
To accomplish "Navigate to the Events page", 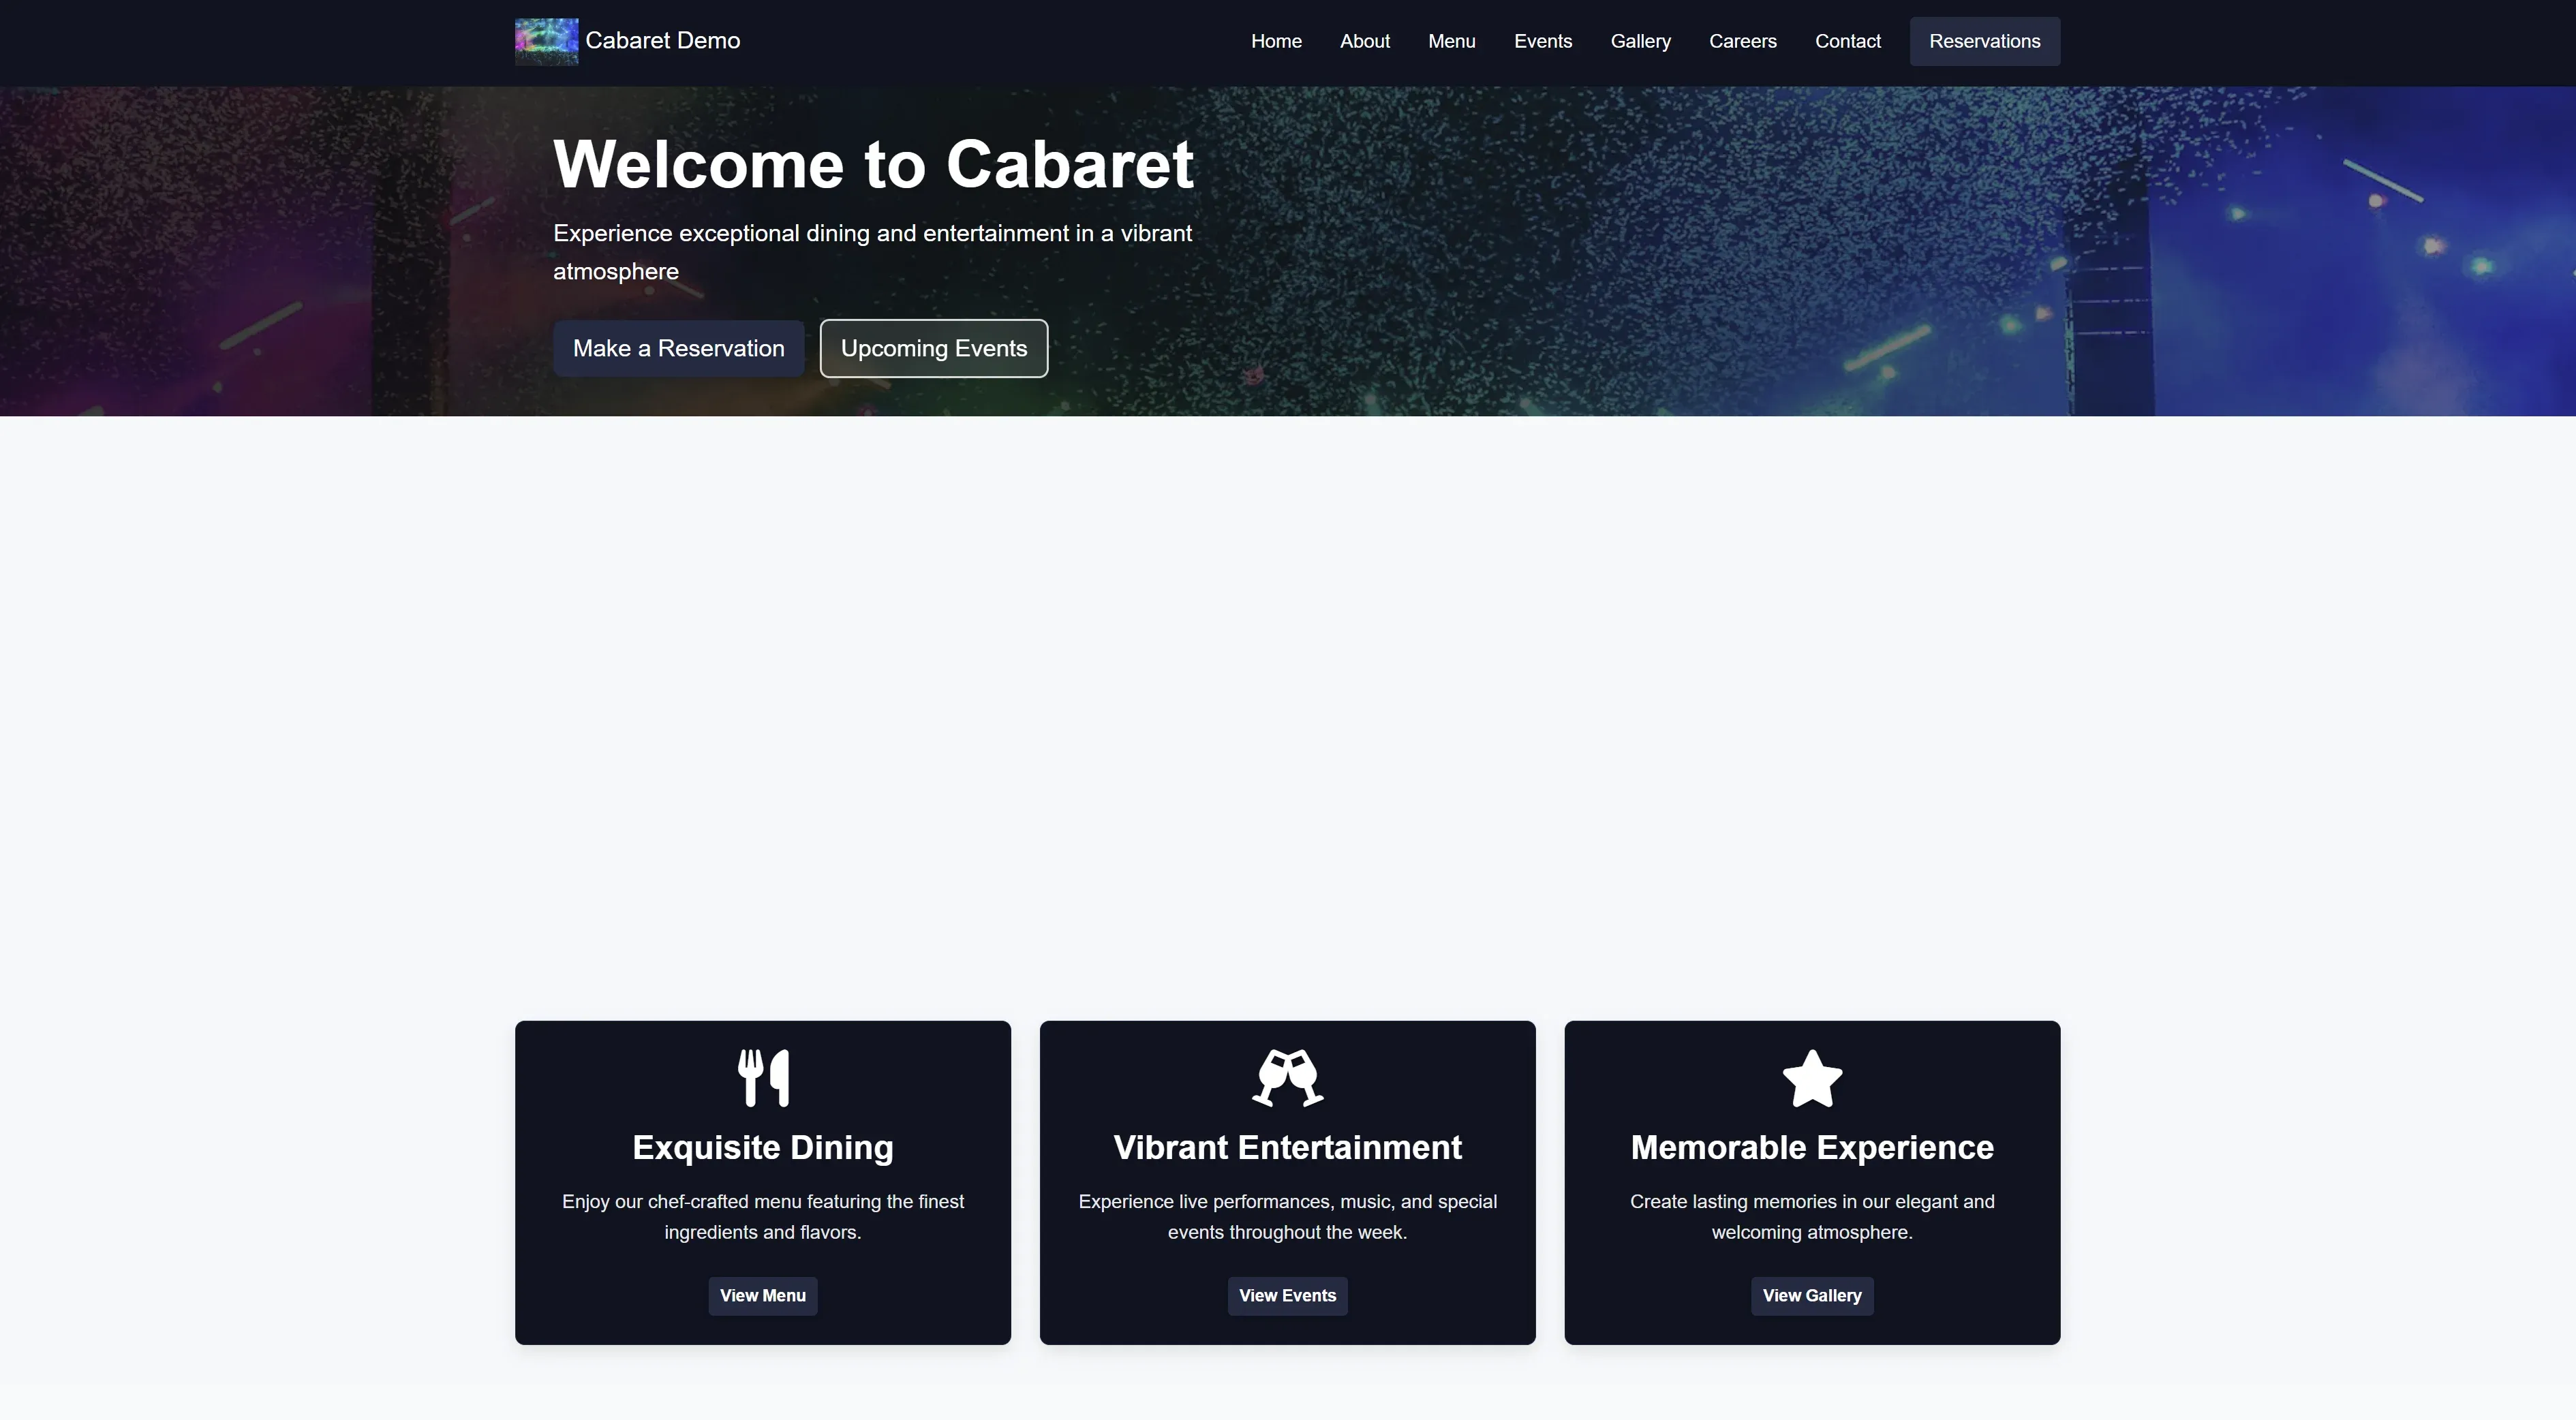I will point(1543,41).
